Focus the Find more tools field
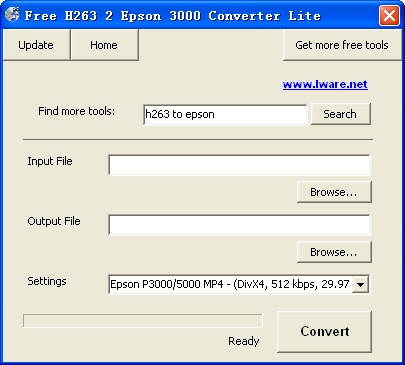This screenshot has height=365, width=405. 225,114
